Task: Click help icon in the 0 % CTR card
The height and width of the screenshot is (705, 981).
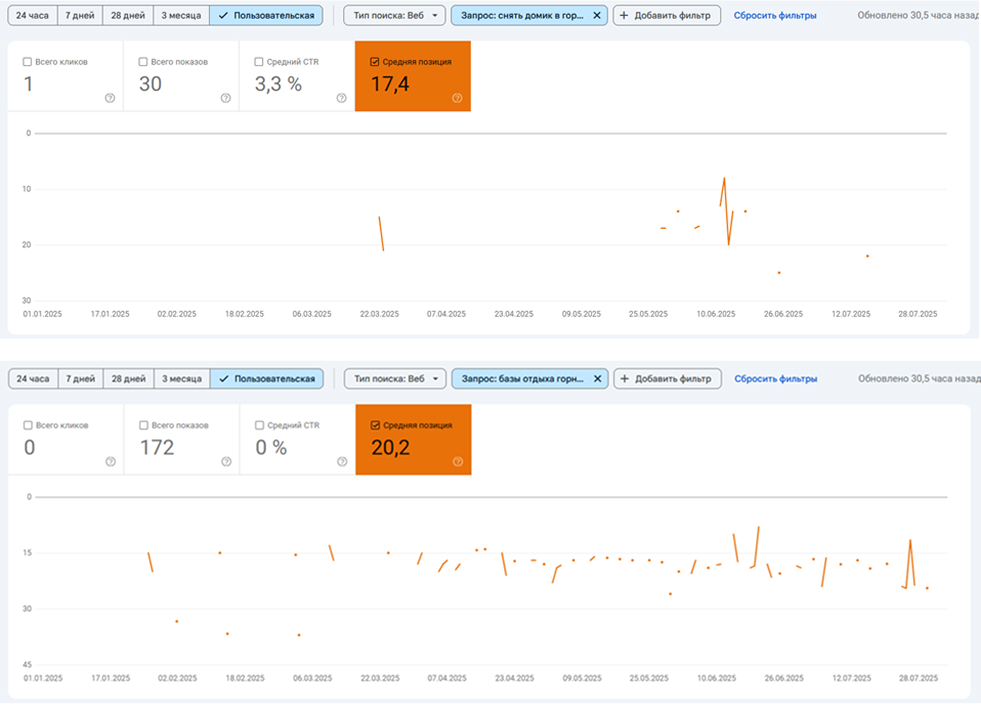Action: click(342, 462)
